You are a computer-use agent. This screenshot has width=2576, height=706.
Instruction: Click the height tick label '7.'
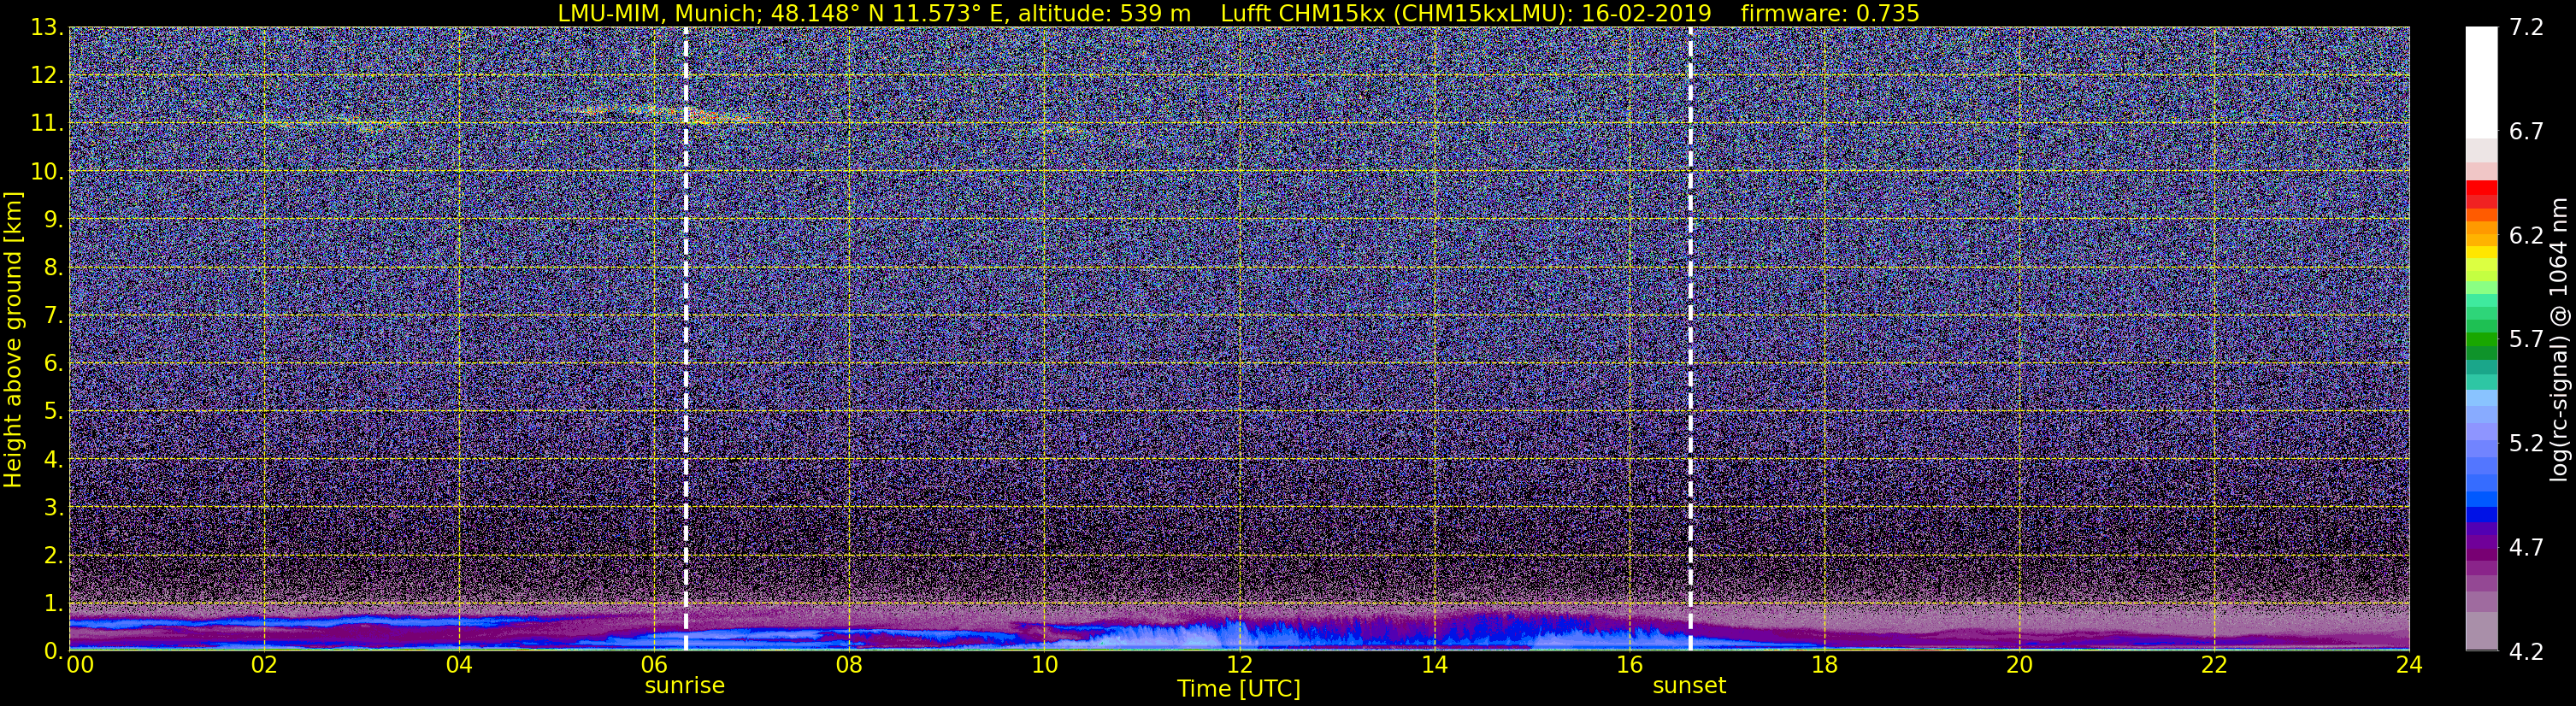pyautogui.click(x=53, y=316)
